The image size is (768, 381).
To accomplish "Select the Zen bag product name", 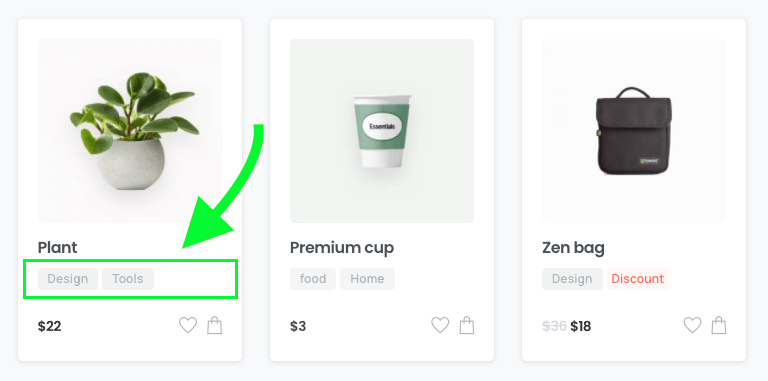I will [573, 248].
